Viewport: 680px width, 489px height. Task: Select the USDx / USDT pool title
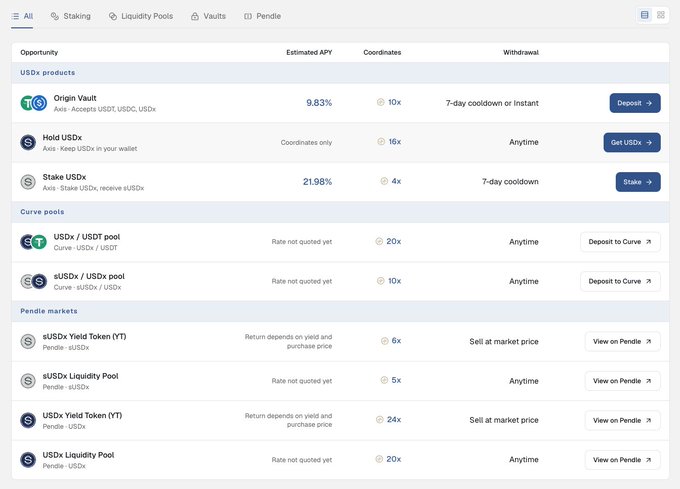click(x=87, y=237)
